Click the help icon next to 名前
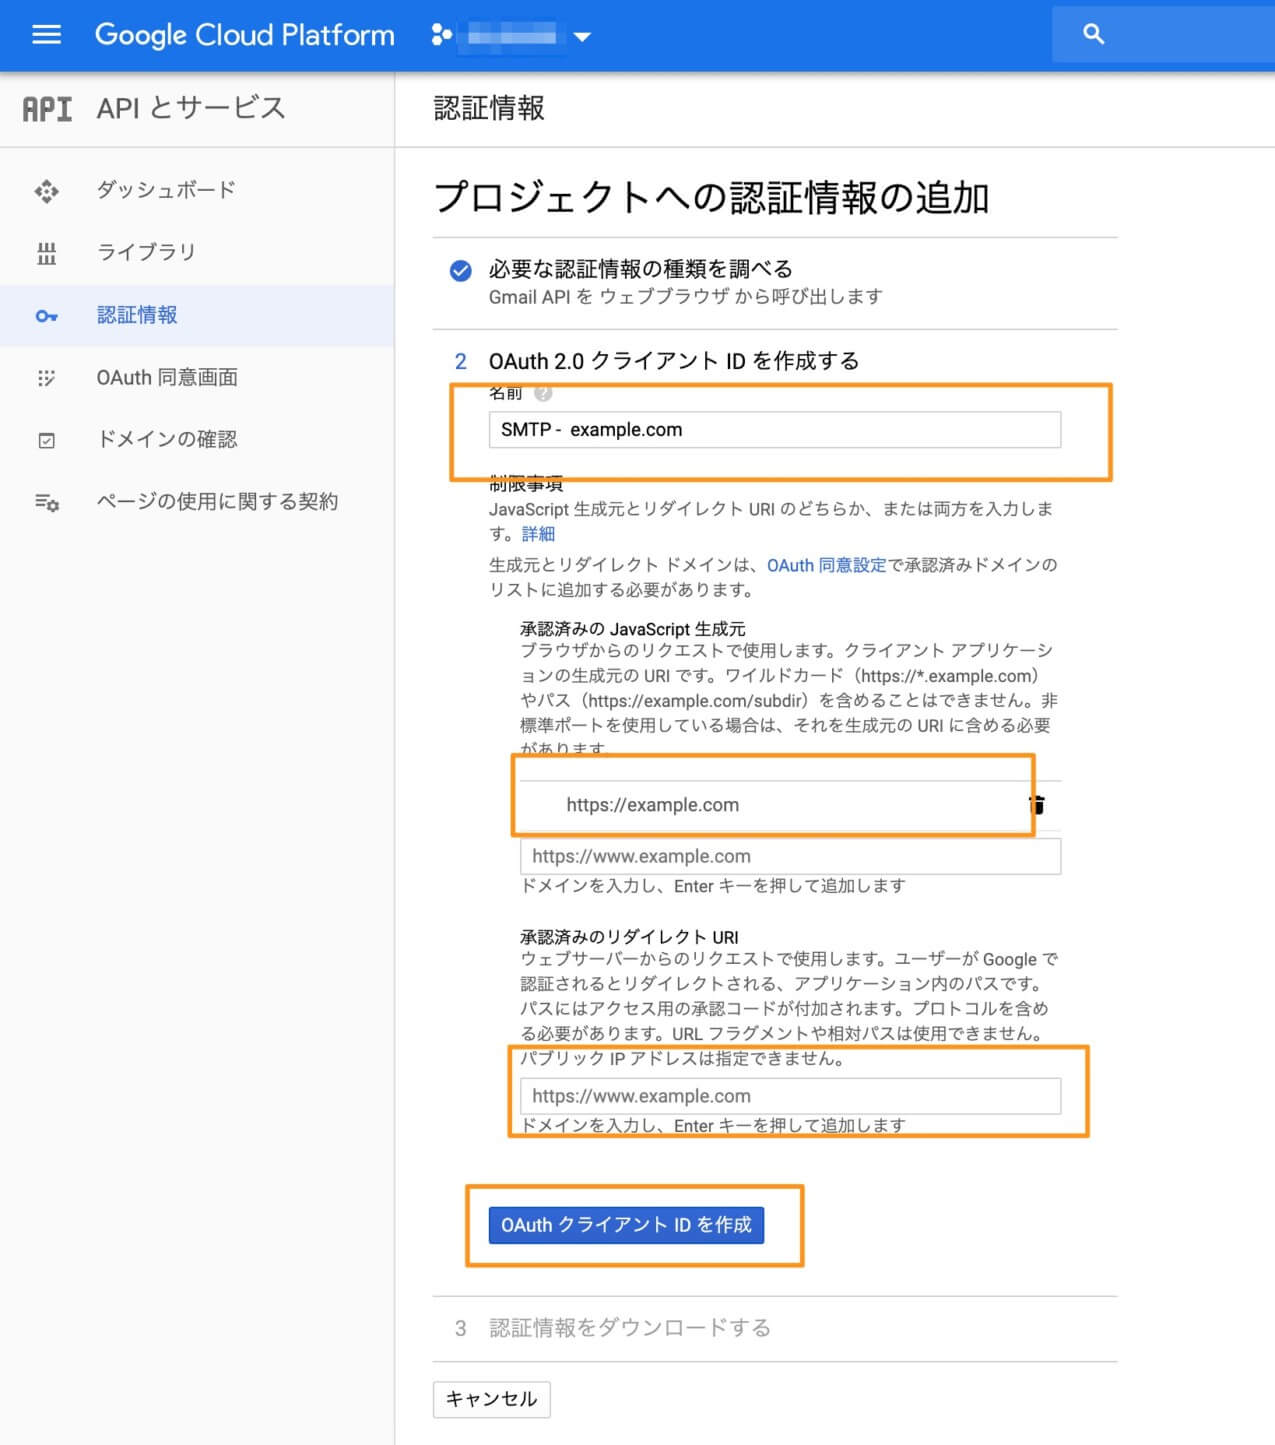Screen dimensions: 1275x1445 coord(543,393)
